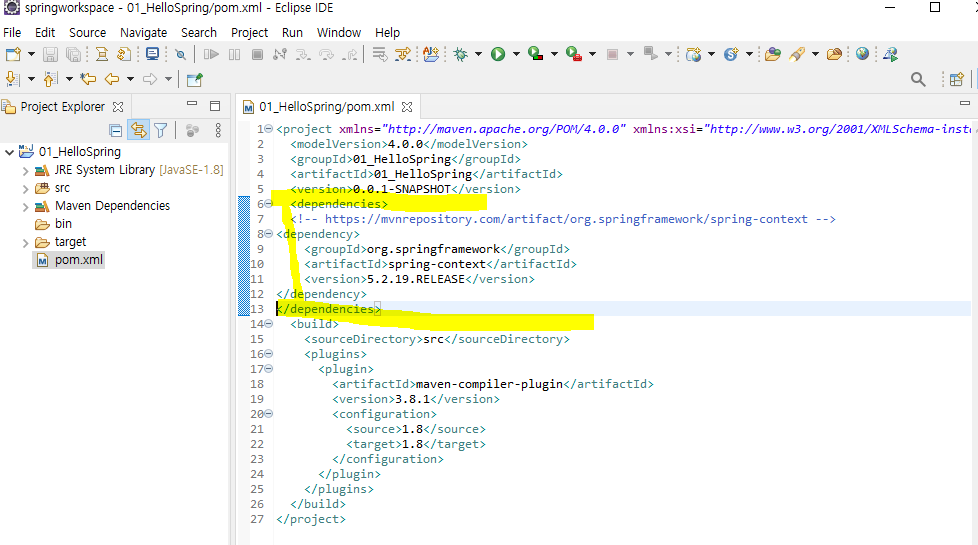Image resolution: width=978 pixels, height=545 pixels.
Task: Click the New Dynamic Web Project icon
Action: [694, 54]
